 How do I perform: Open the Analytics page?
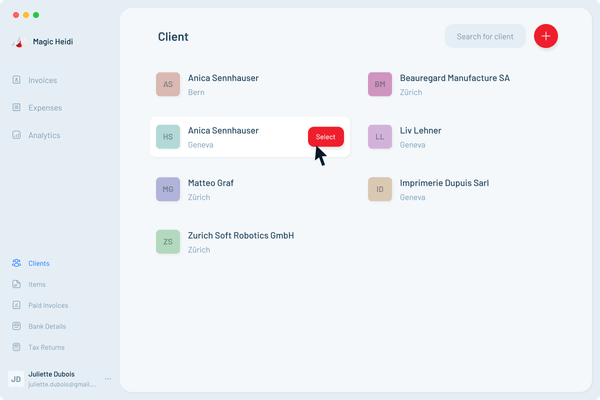click(44, 135)
